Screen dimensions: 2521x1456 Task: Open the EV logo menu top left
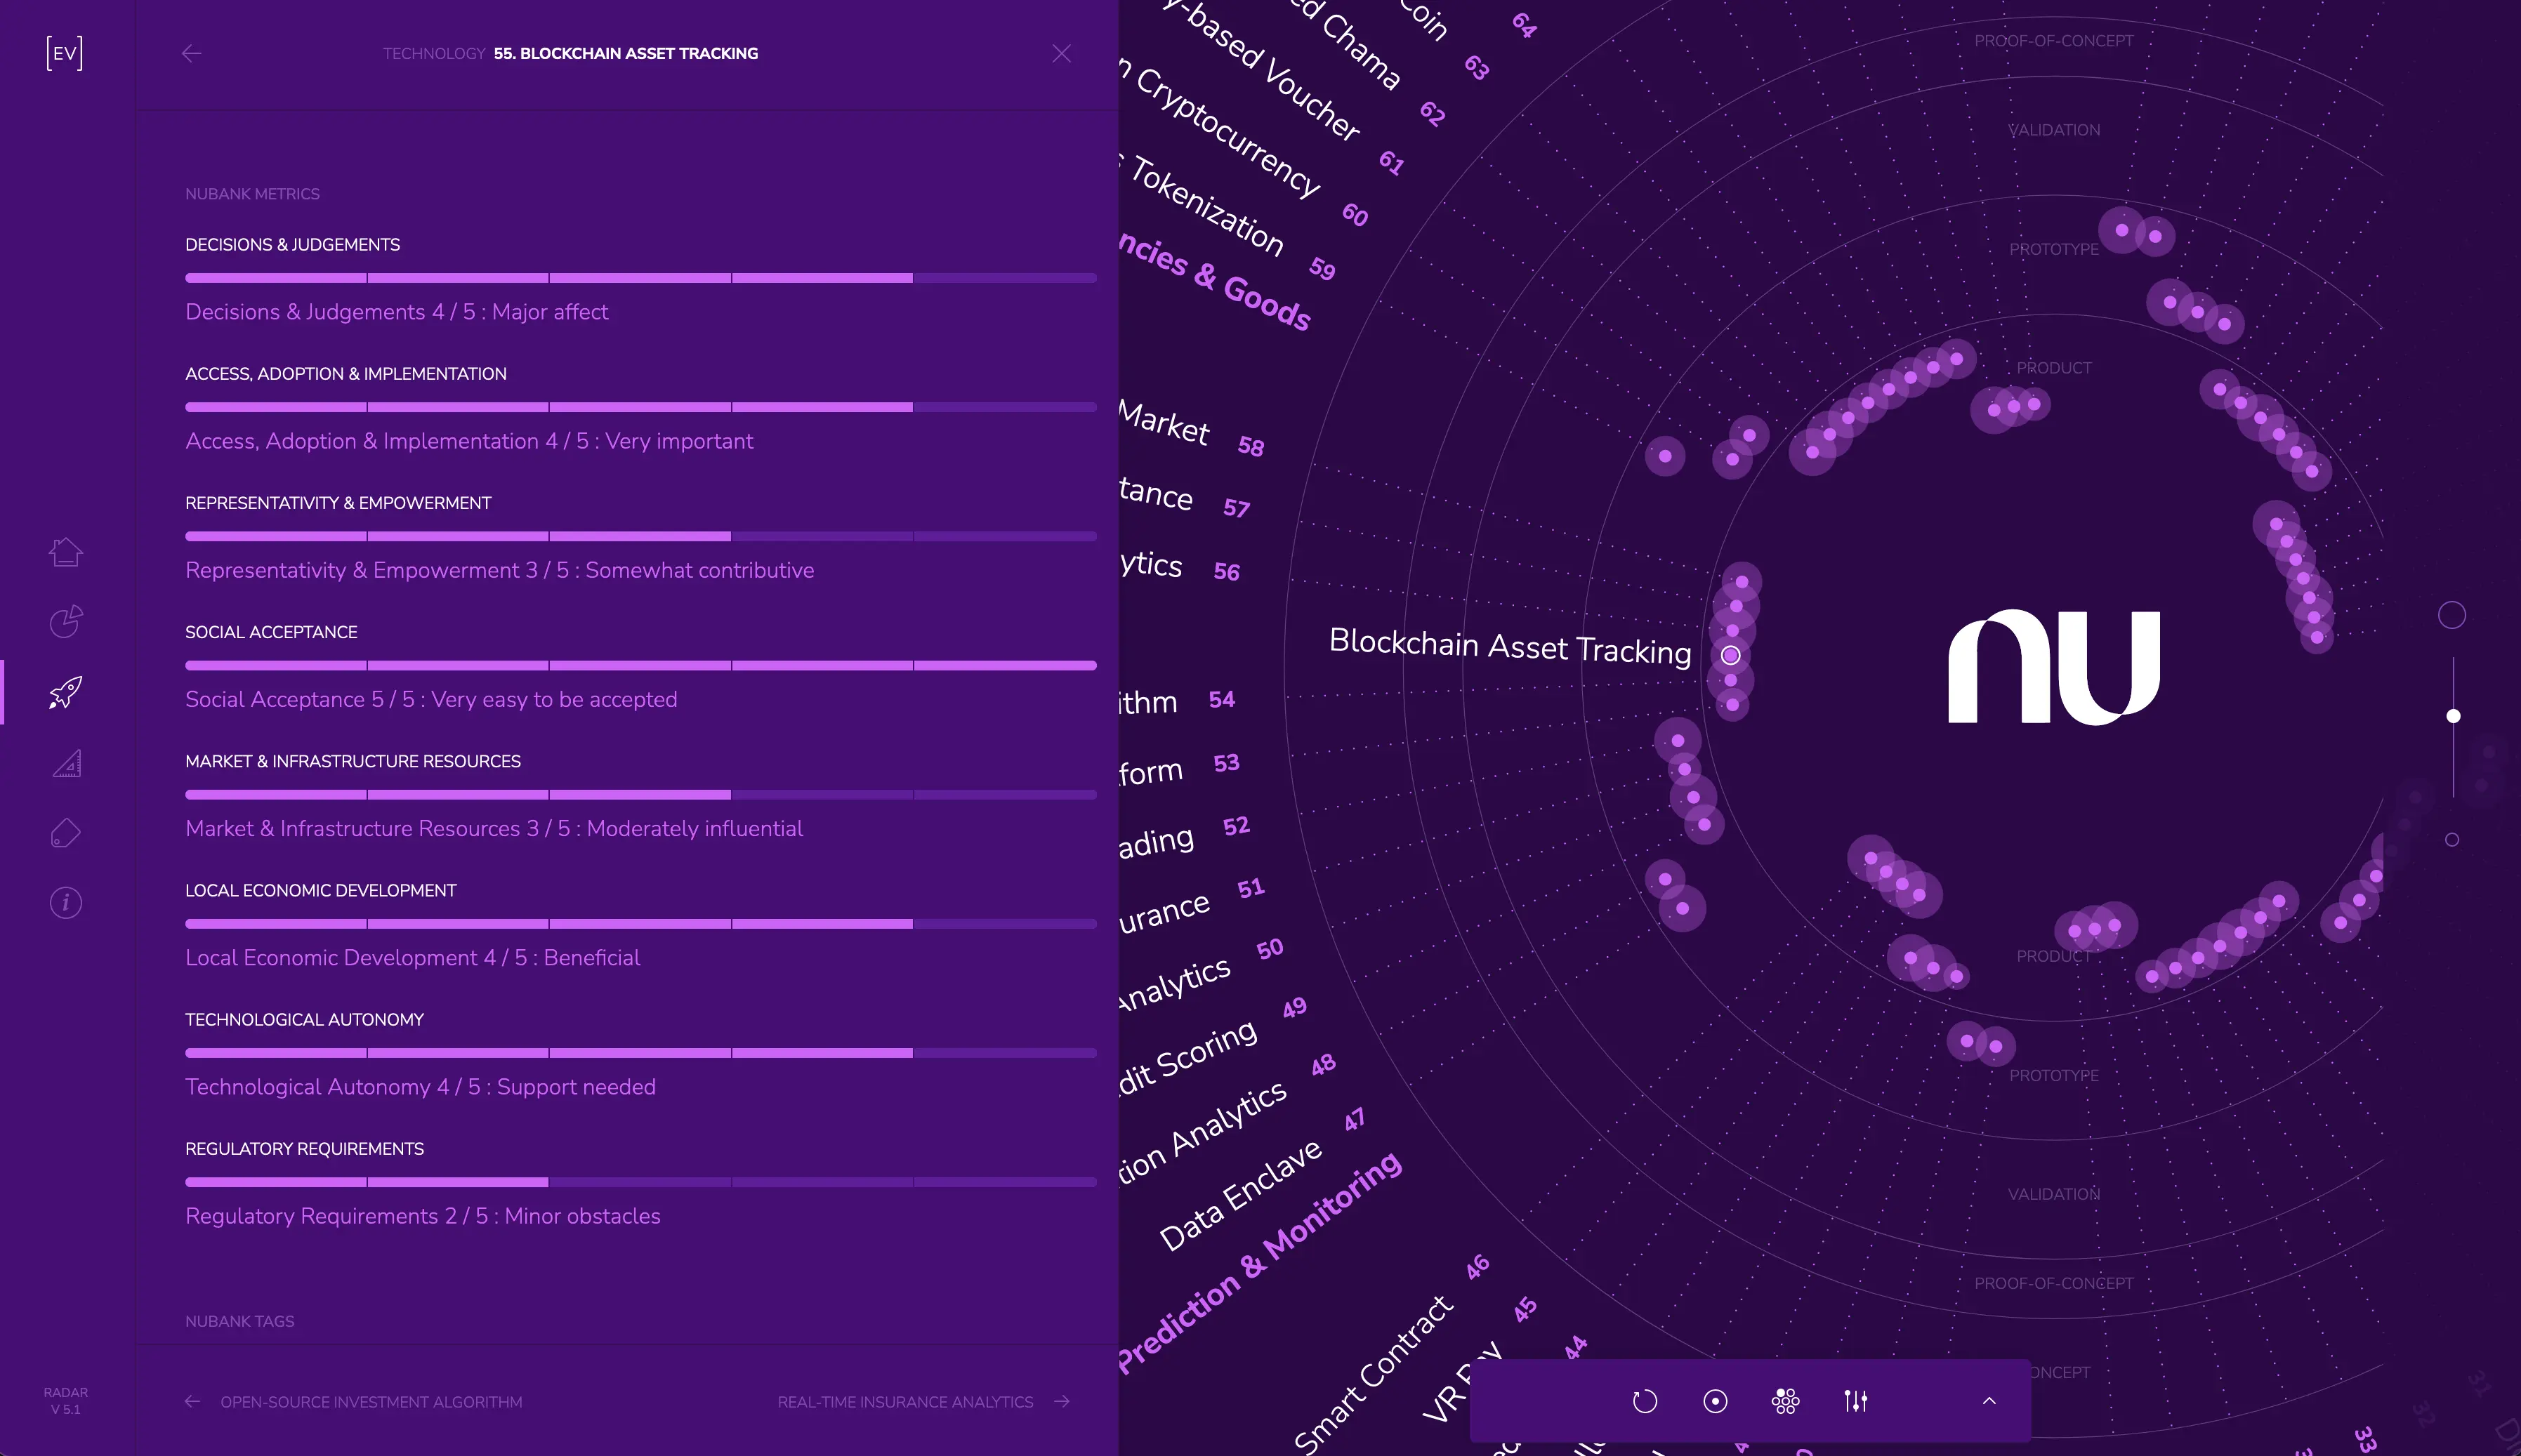(64, 53)
